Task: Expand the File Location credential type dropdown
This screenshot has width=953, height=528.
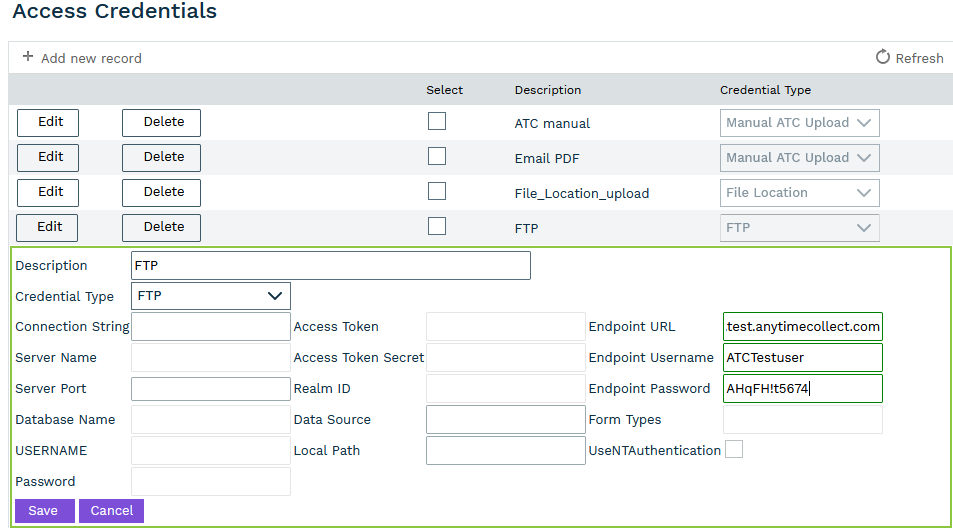Action: [799, 193]
